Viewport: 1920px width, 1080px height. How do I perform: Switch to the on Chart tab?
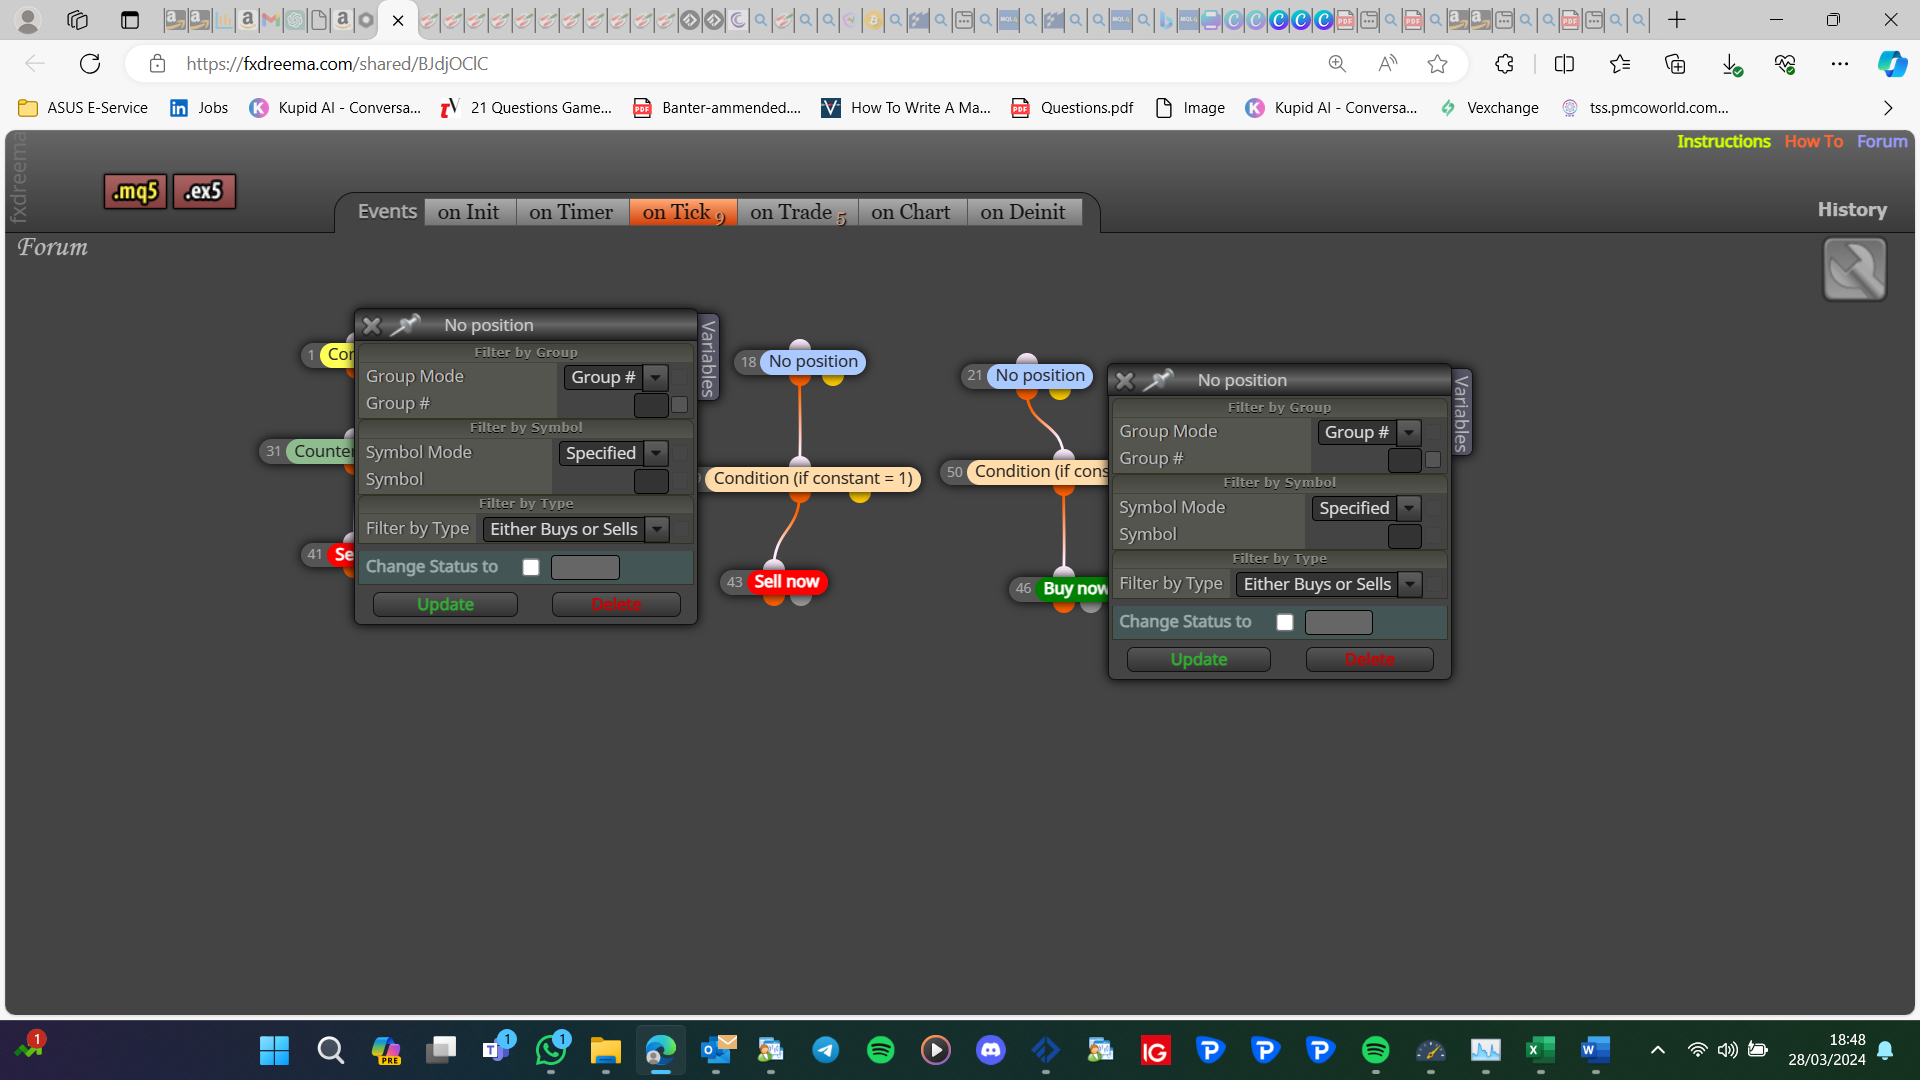[911, 212]
